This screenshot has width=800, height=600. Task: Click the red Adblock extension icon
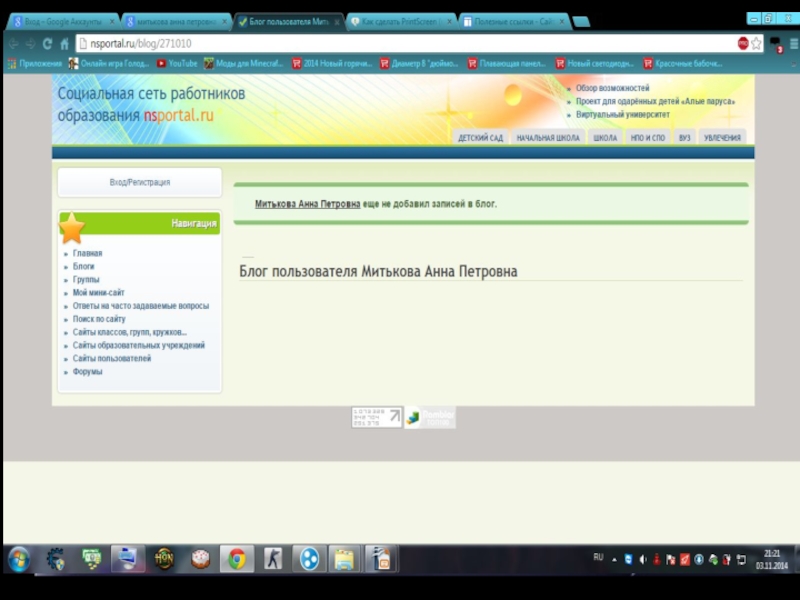point(743,43)
